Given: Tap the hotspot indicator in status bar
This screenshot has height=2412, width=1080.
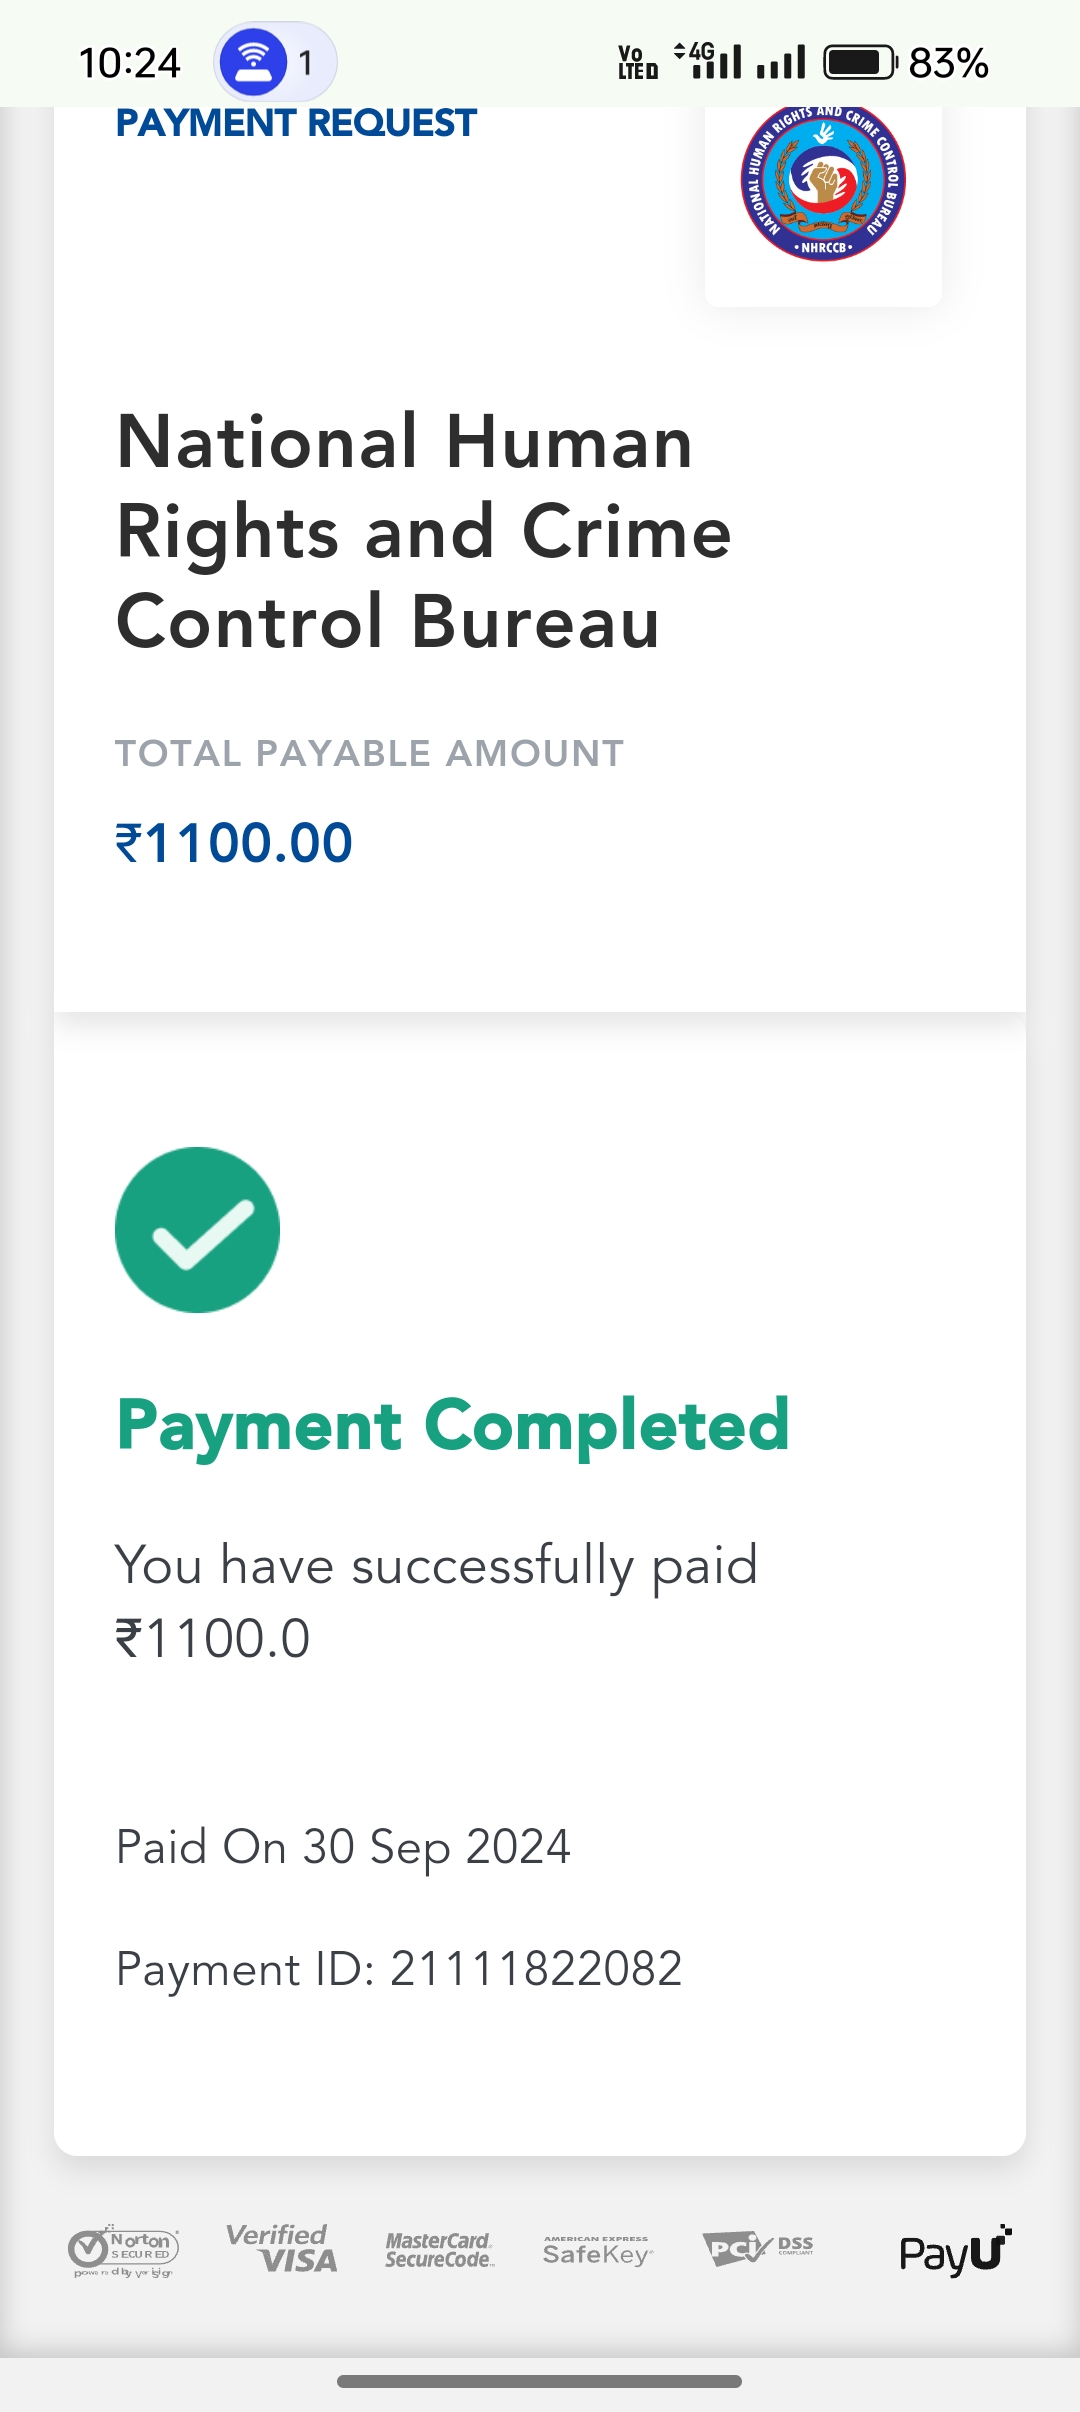Looking at the screenshot, I should tap(274, 62).
